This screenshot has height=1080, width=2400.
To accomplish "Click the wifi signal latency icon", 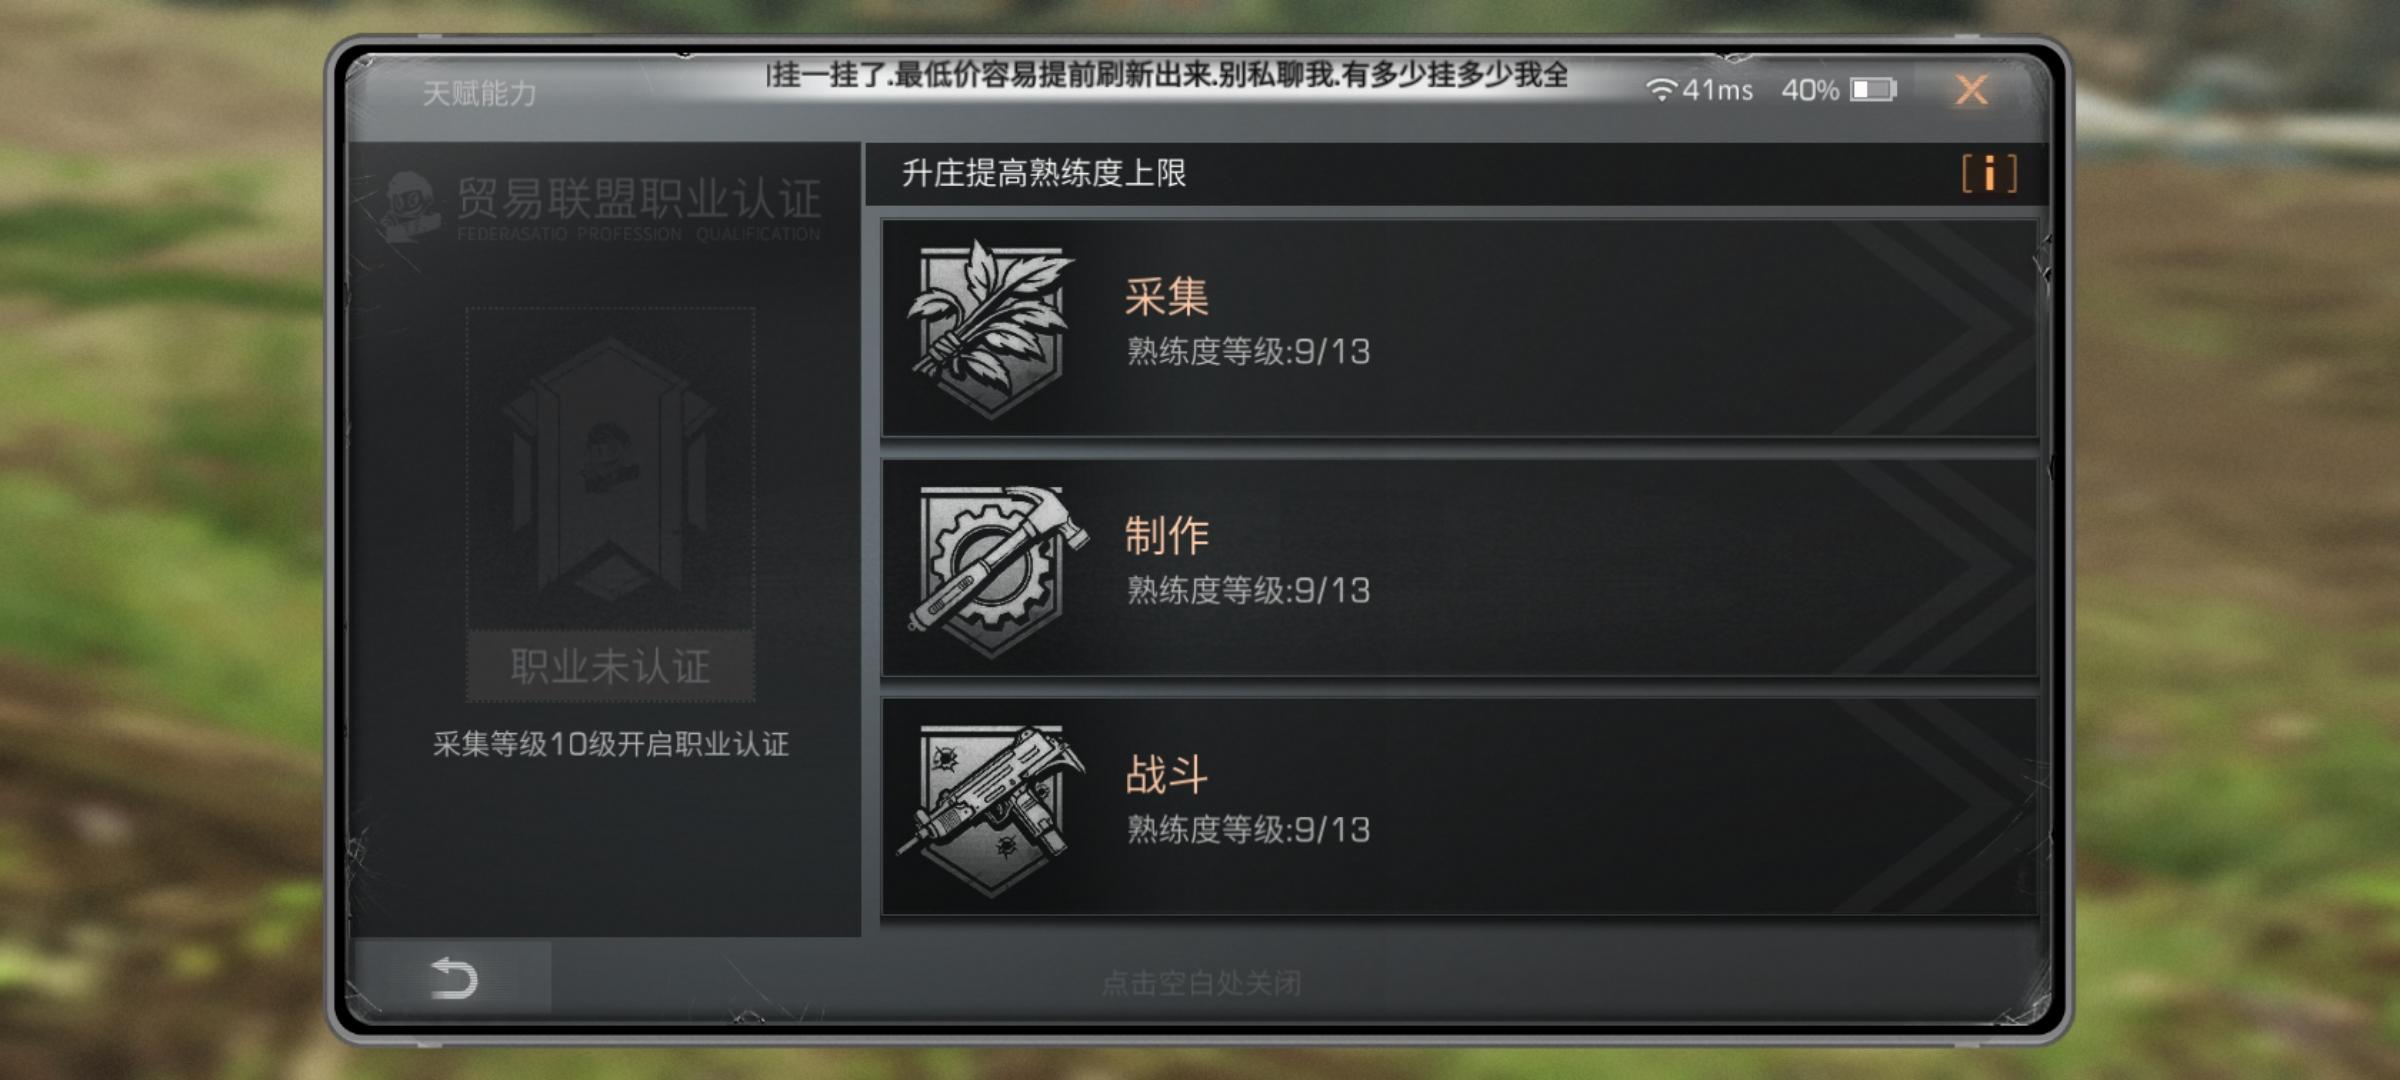I will tap(1660, 90).
